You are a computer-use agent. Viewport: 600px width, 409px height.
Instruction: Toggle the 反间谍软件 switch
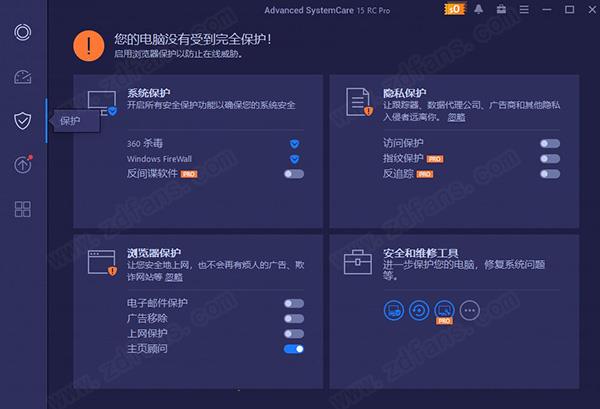(x=294, y=174)
